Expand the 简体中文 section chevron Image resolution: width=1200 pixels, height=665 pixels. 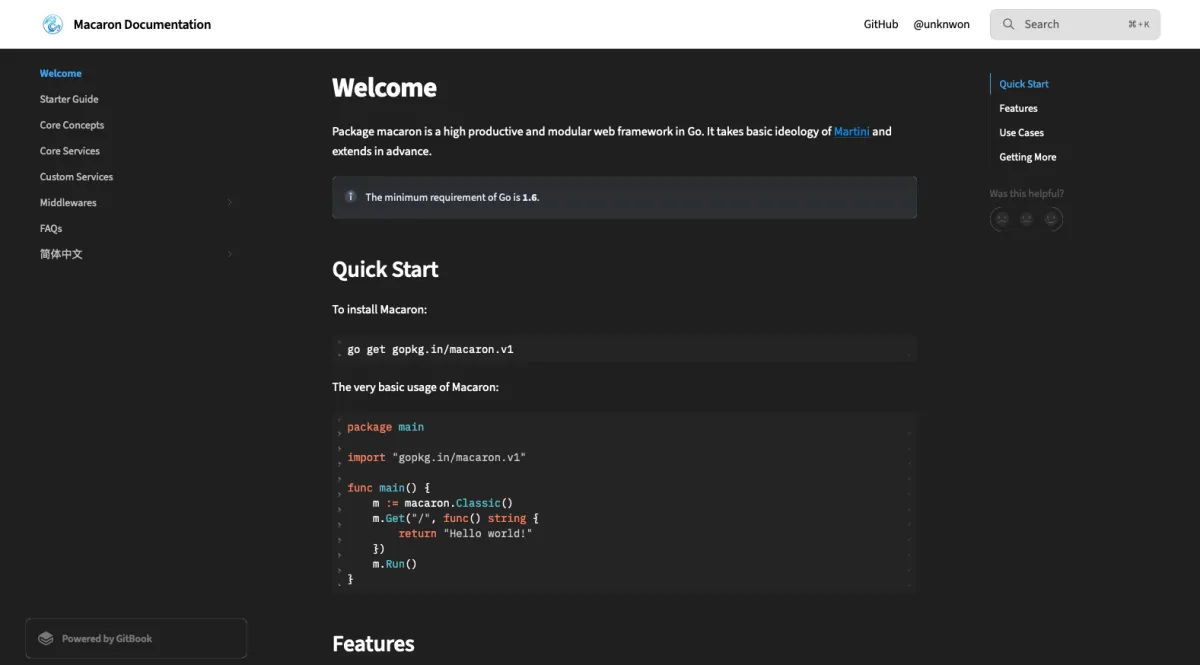tap(229, 254)
